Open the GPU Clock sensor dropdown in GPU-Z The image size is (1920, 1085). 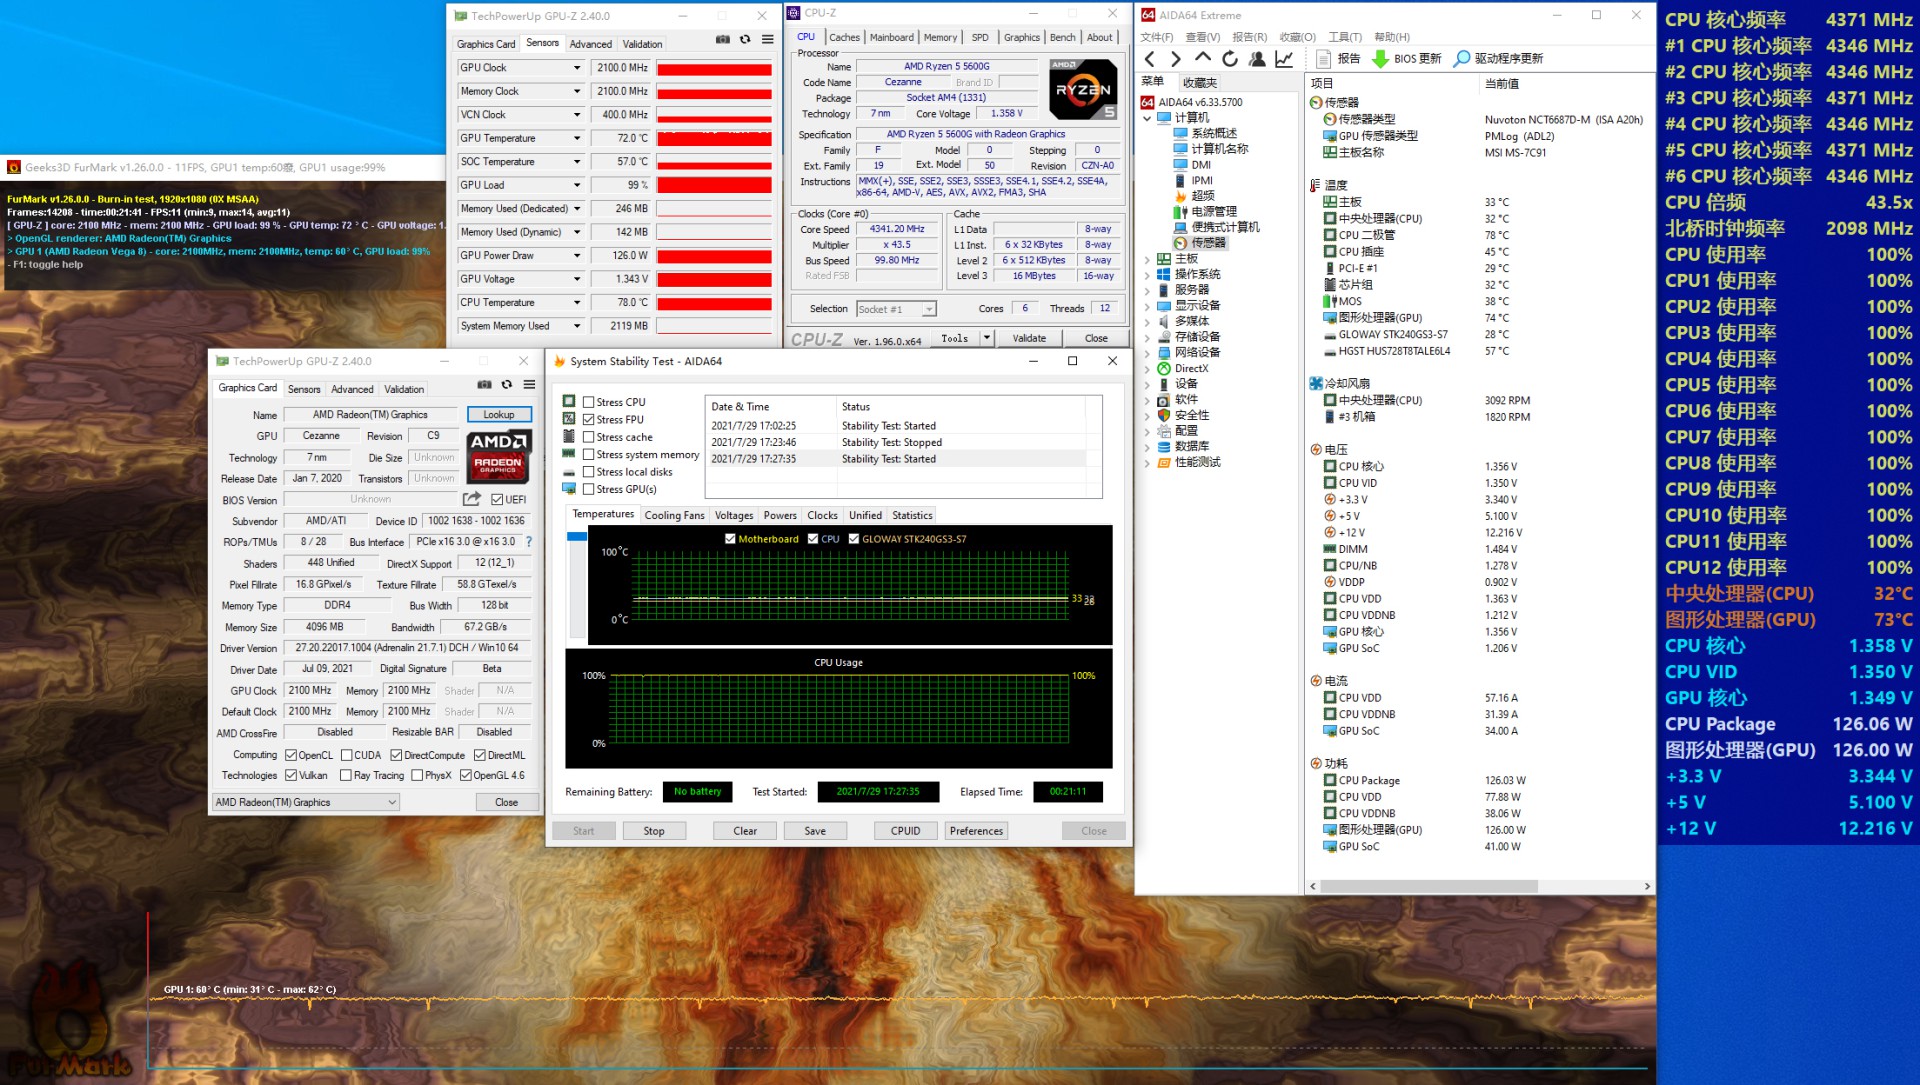click(578, 67)
